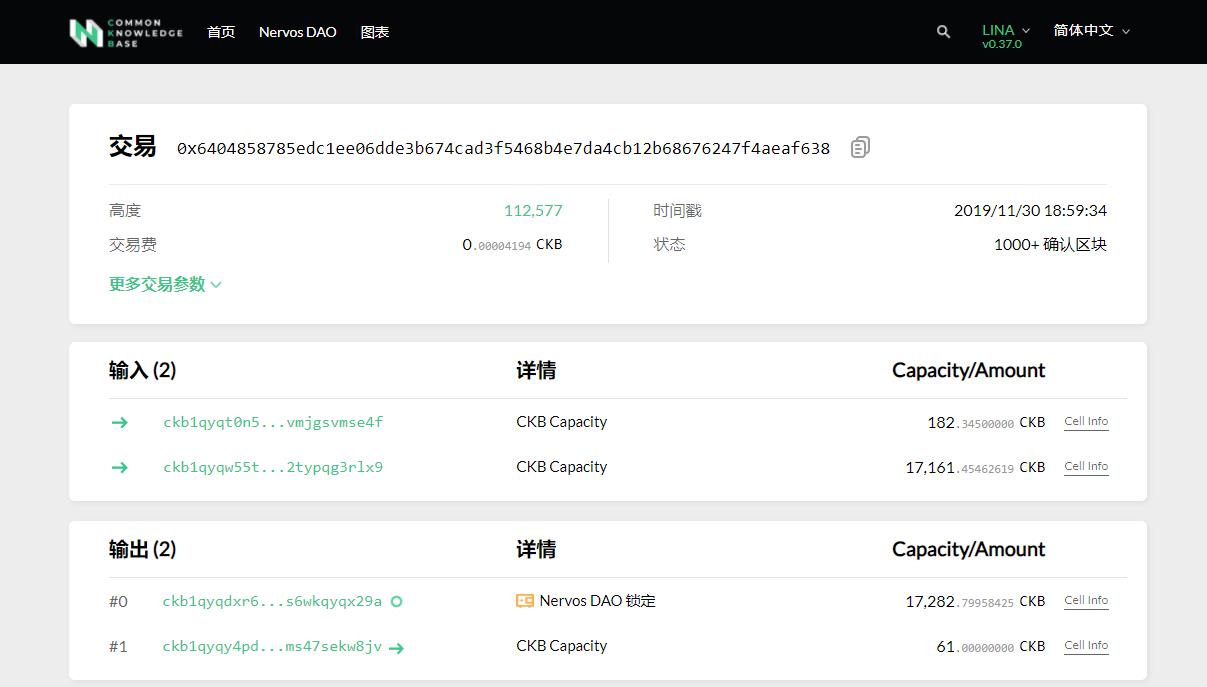Go to the 首页 nav item
This screenshot has width=1207, height=687.
click(221, 32)
